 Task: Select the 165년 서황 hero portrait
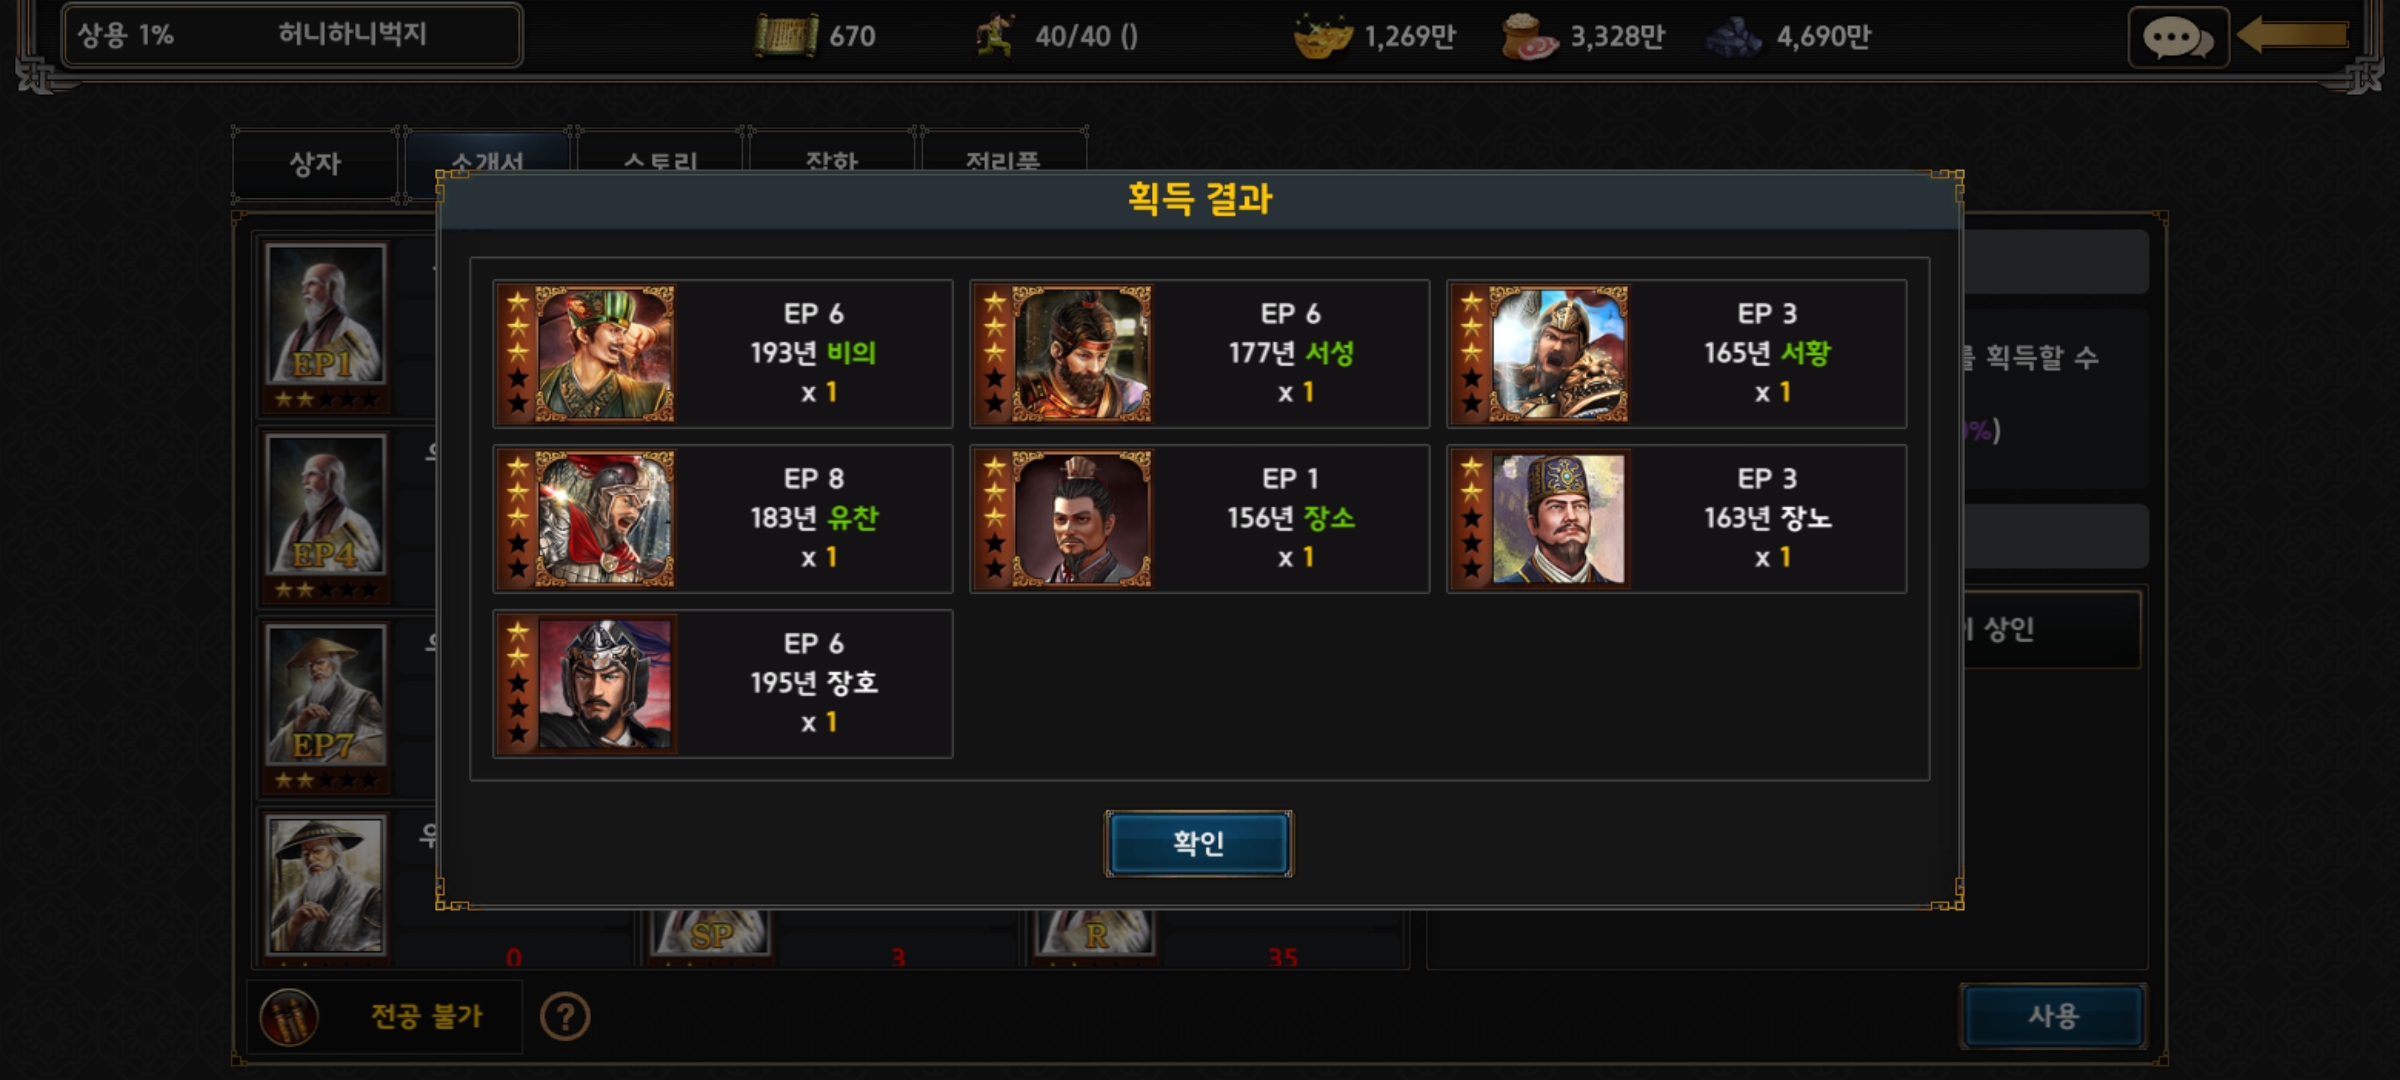click(1559, 354)
